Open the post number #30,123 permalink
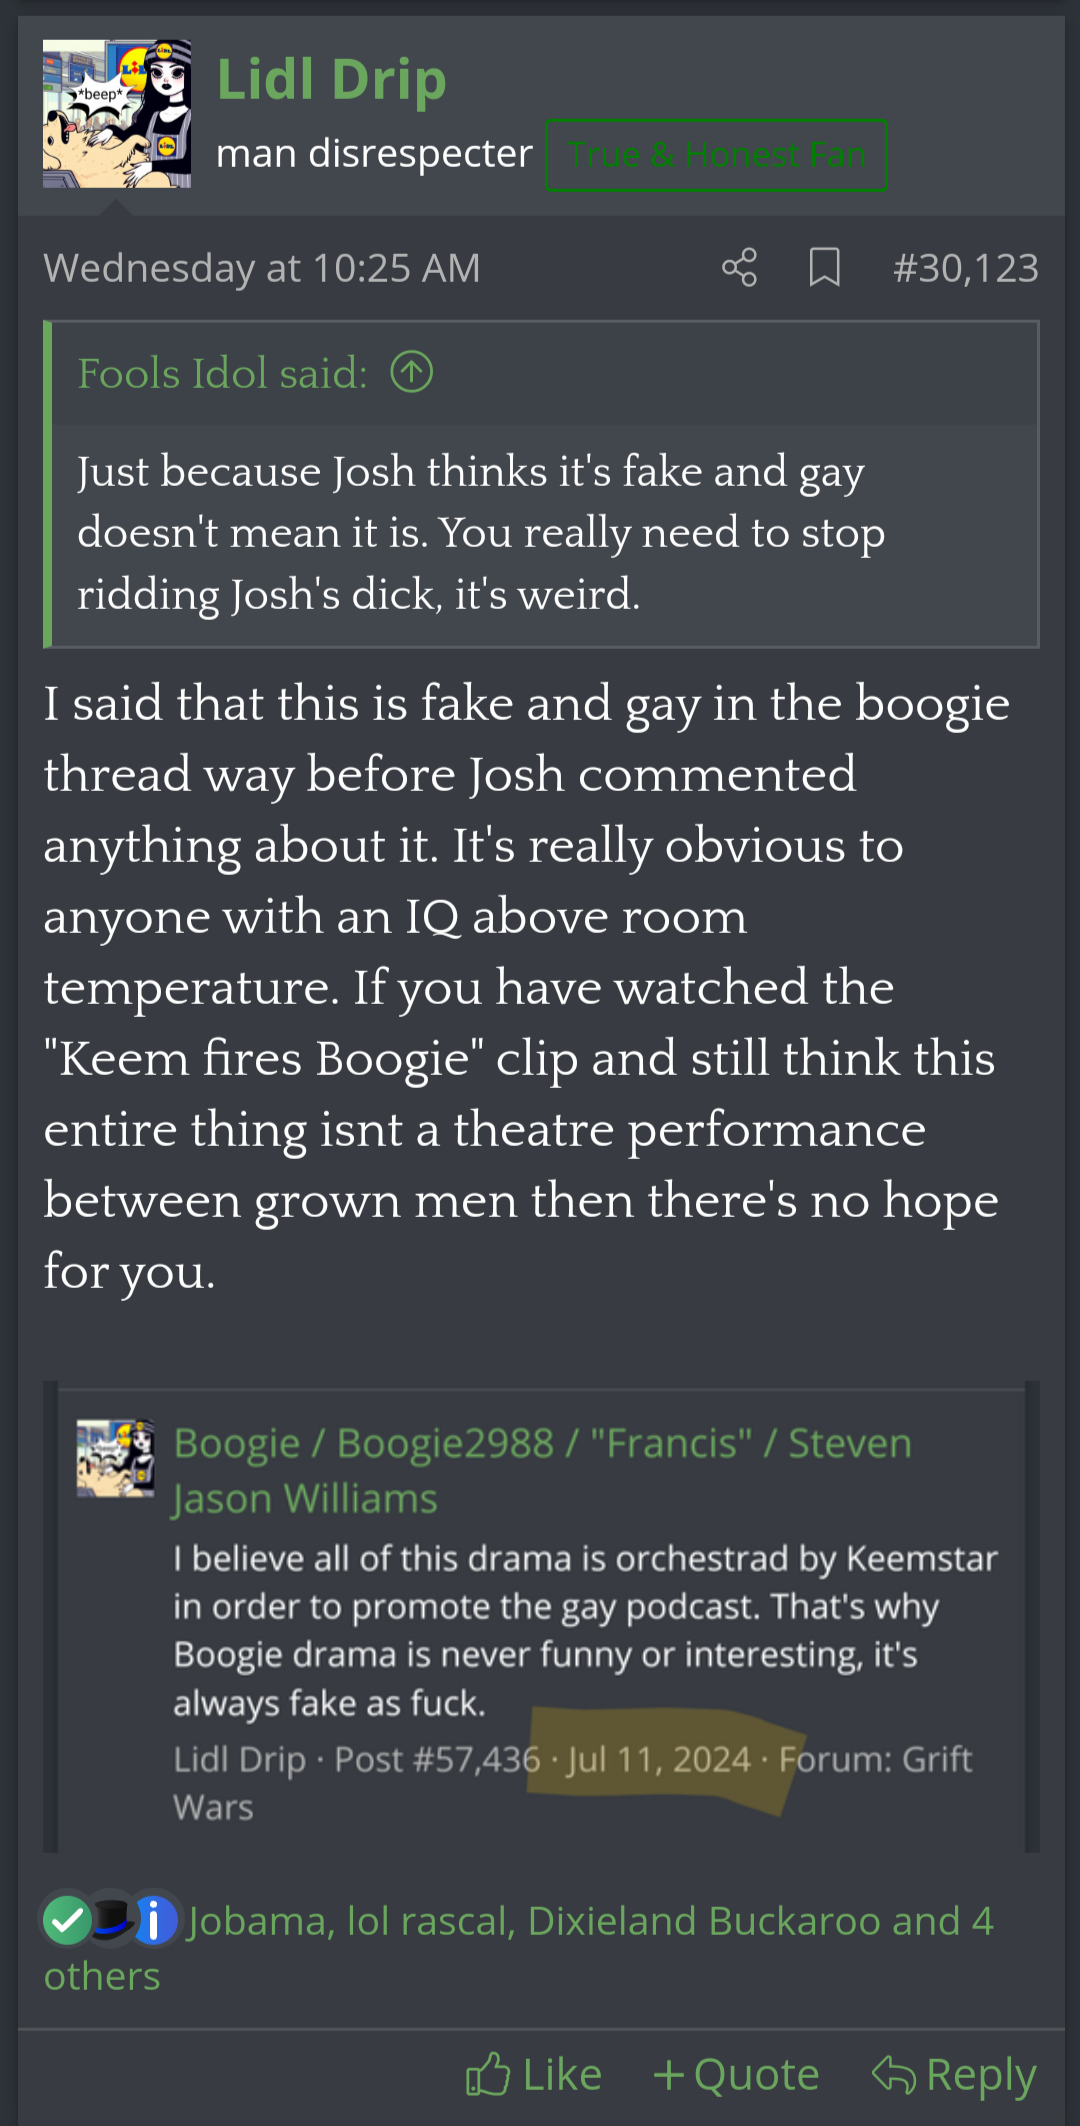The width and height of the screenshot is (1080, 2126). (x=965, y=268)
